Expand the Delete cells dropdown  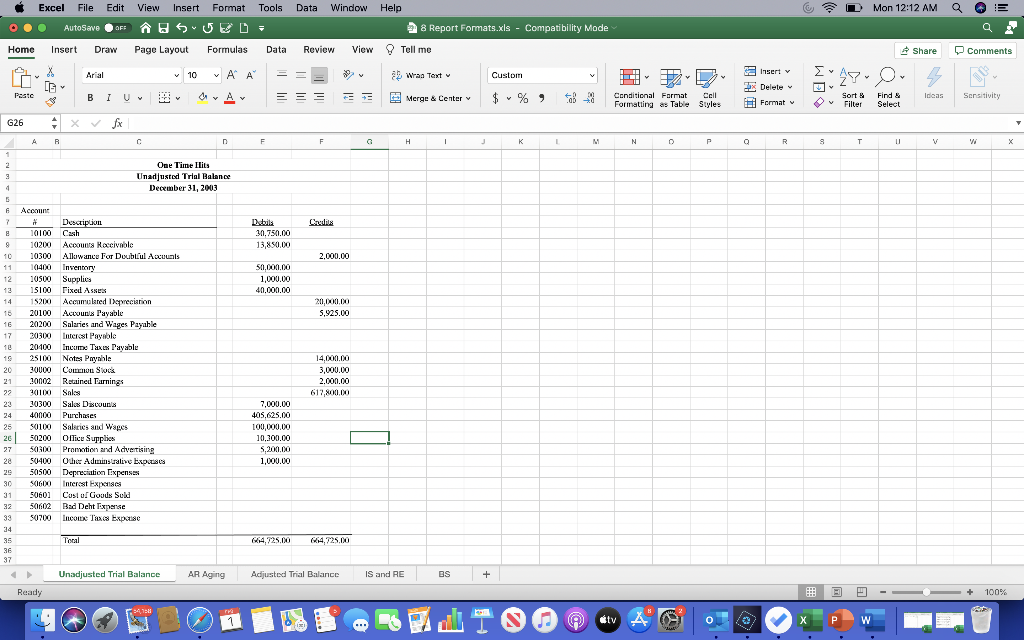coord(790,87)
